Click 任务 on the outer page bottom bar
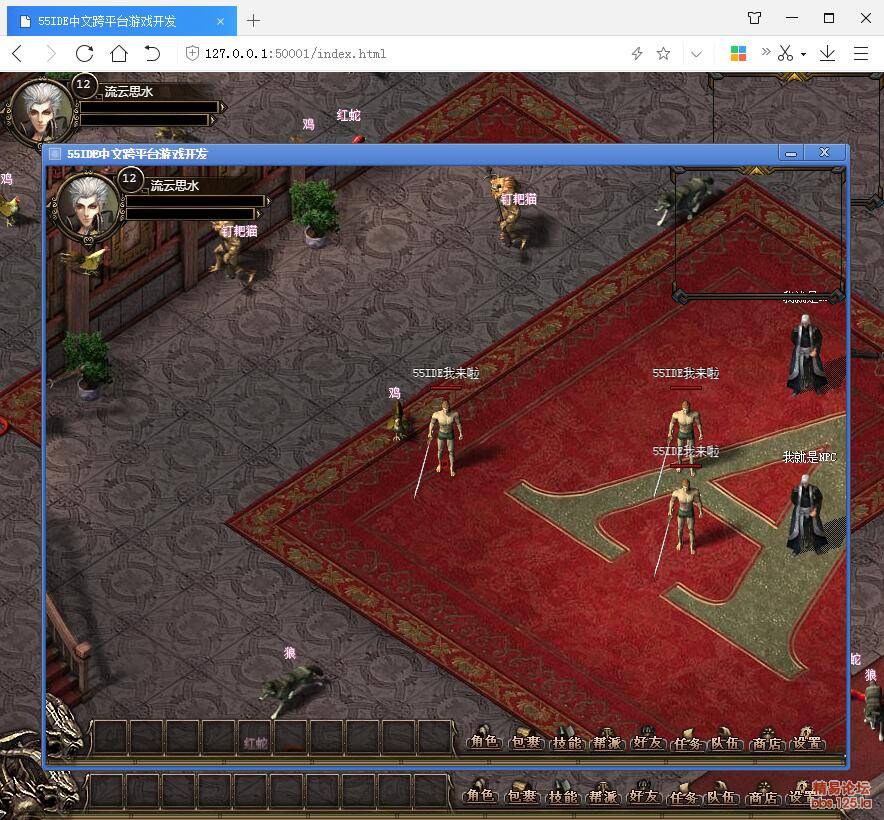Screen dimensions: 884x820 tap(684, 796)
